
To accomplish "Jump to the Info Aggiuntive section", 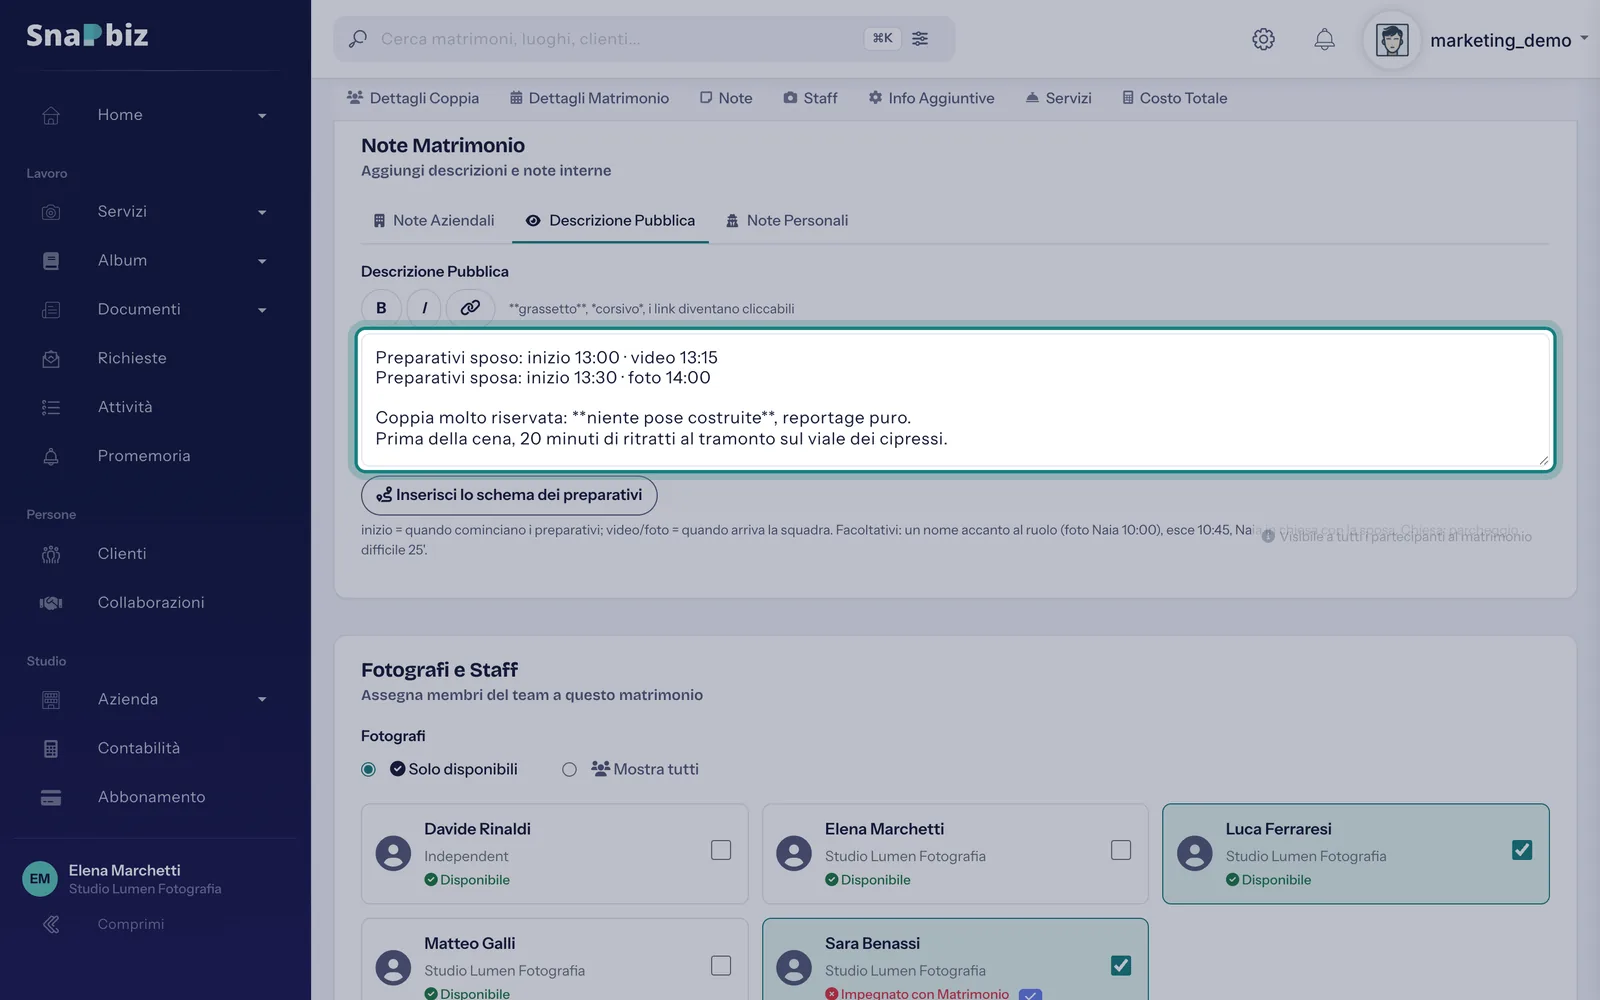I will pyautogui.click(x=931, y=98).
